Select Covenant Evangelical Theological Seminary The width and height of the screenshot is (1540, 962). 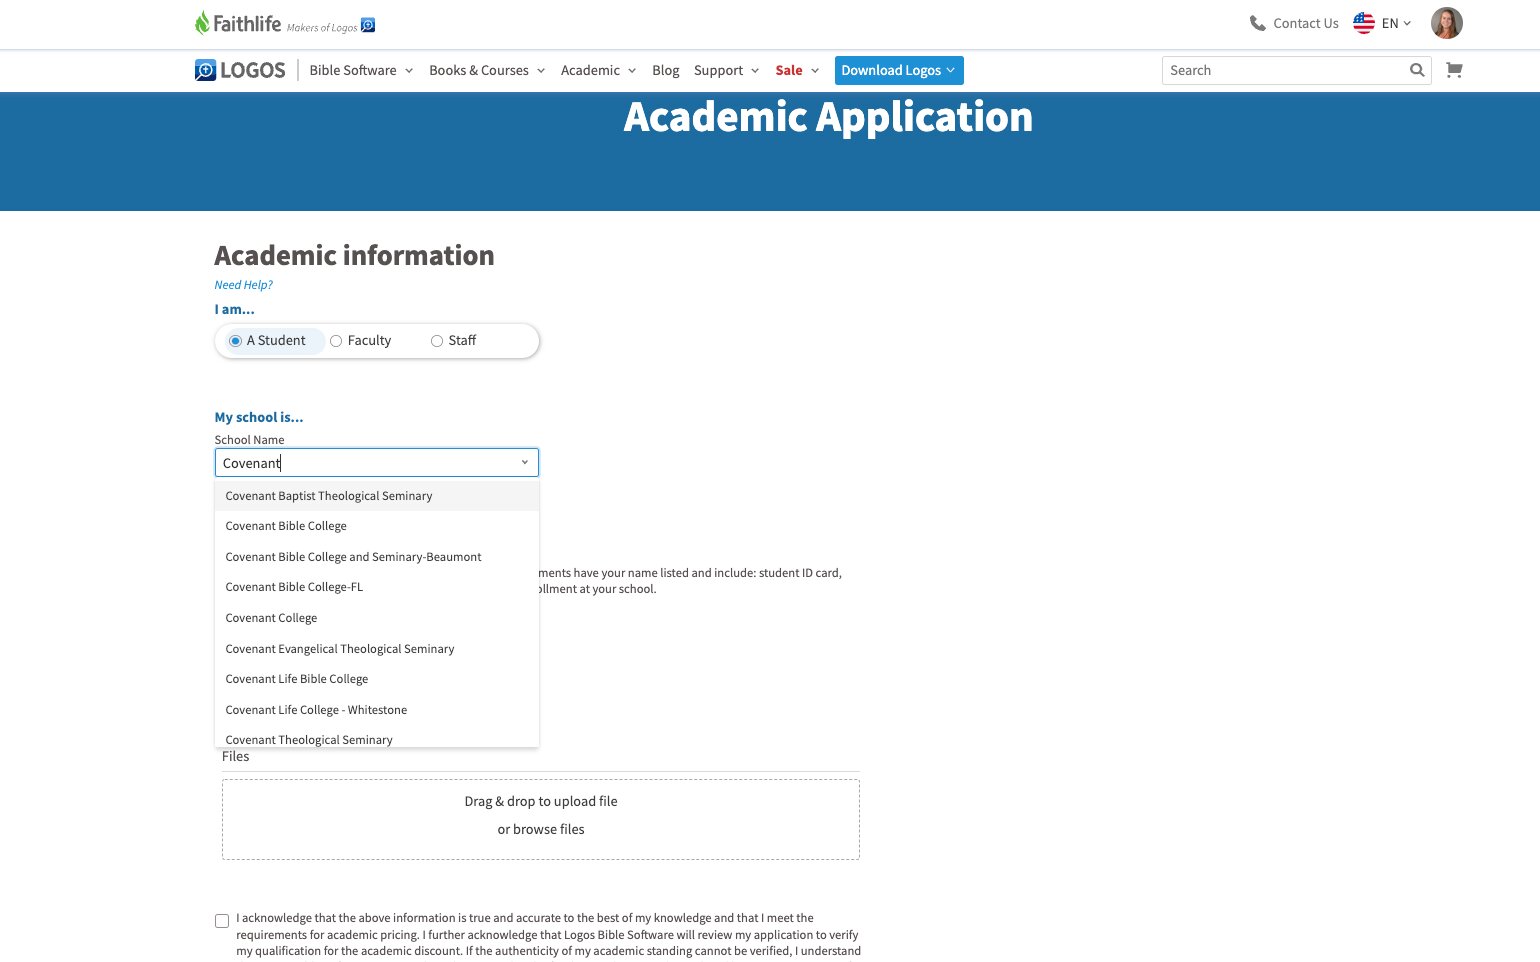pos(377,649)
